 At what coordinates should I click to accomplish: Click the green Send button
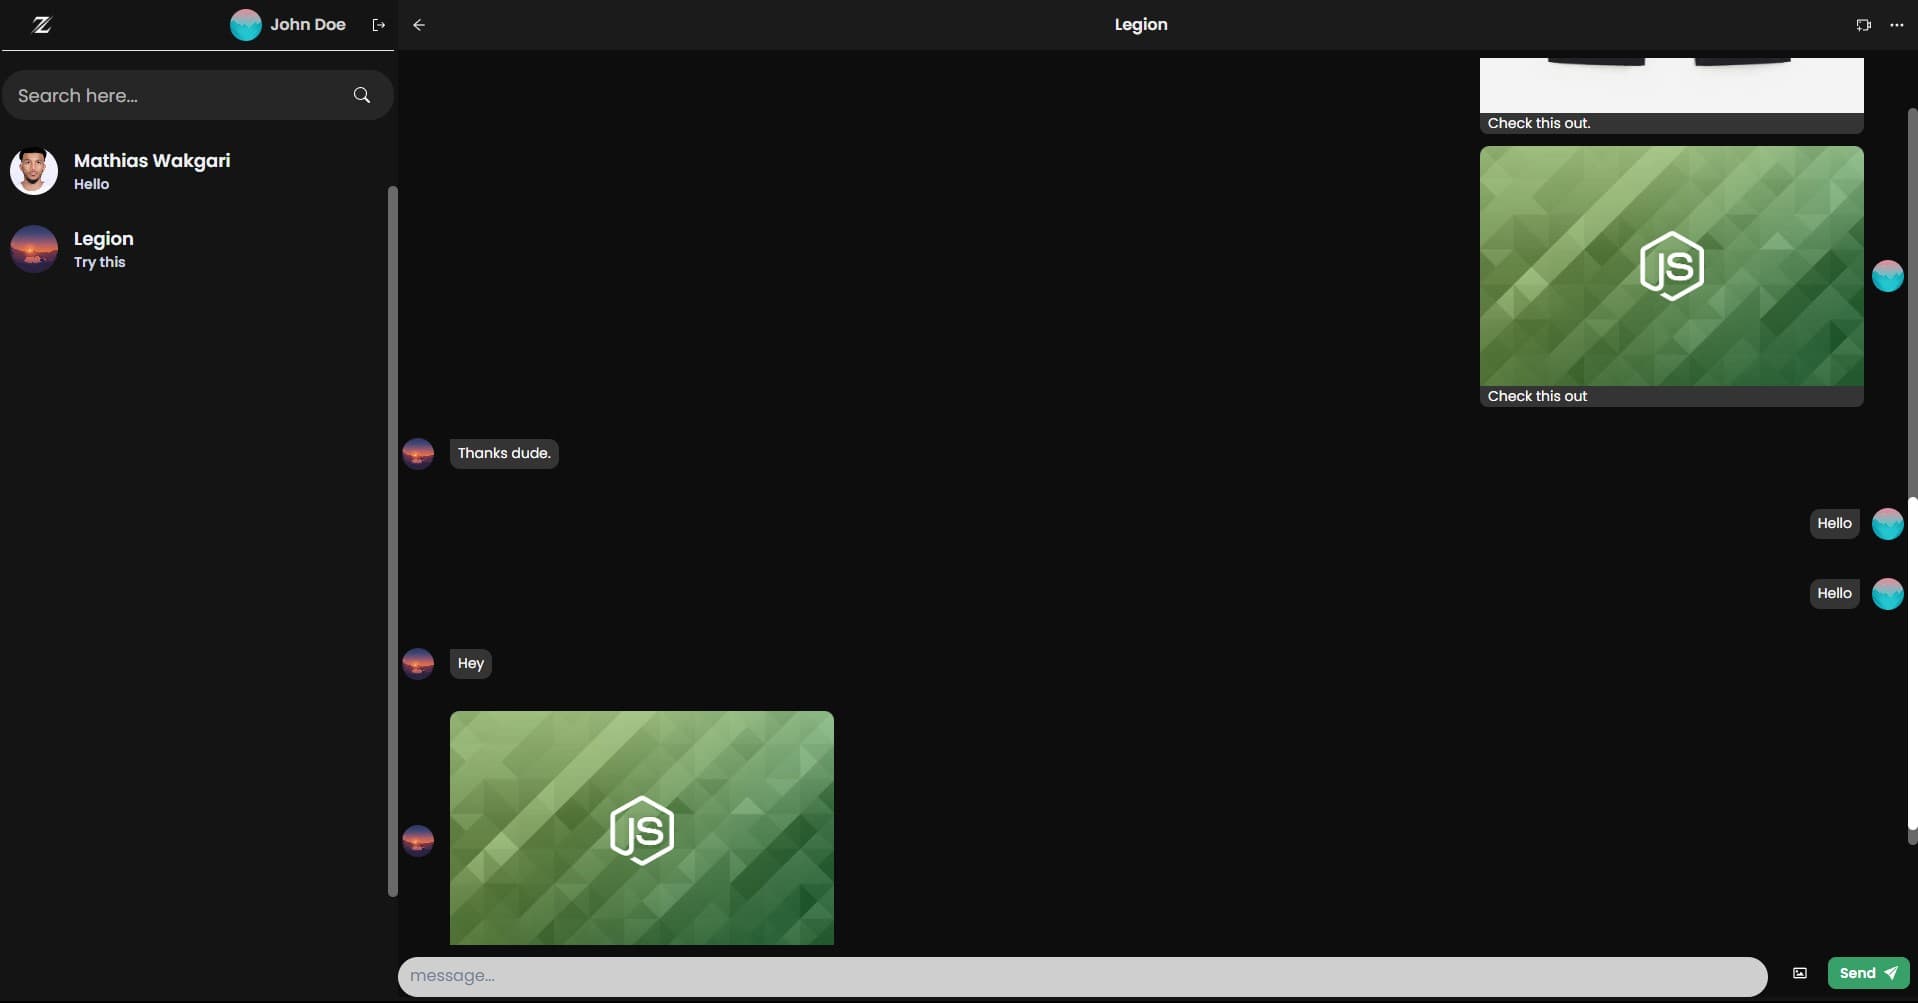click(x=1868, y=973)
